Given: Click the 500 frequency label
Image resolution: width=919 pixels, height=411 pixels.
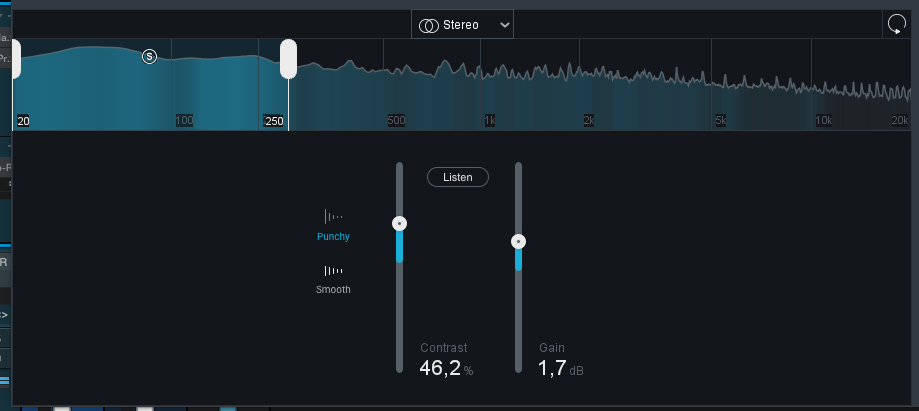Looking at the screenshot, I should pyautogui.click(x=396, y=121).
